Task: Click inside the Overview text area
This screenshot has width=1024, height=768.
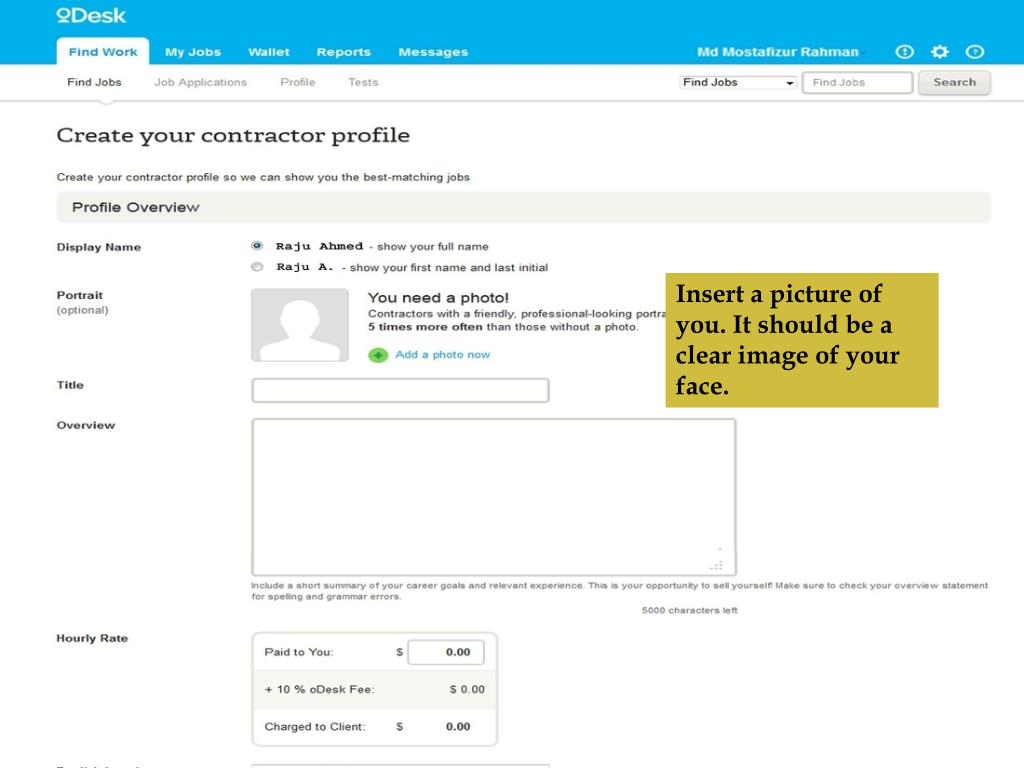Action: tap(494, 497)
